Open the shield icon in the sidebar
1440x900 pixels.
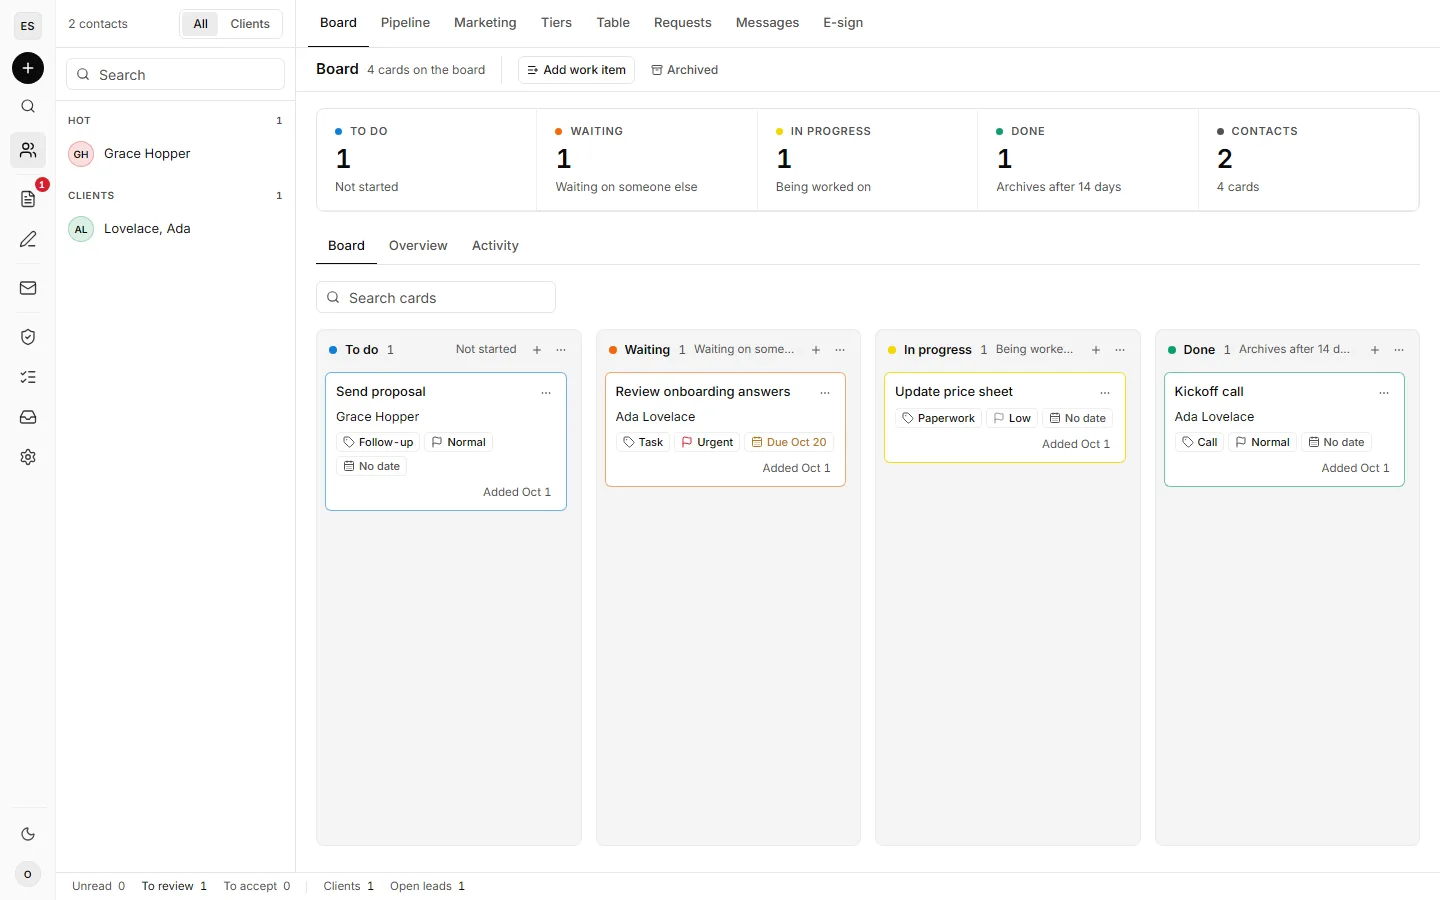click(x=28, y=337)
